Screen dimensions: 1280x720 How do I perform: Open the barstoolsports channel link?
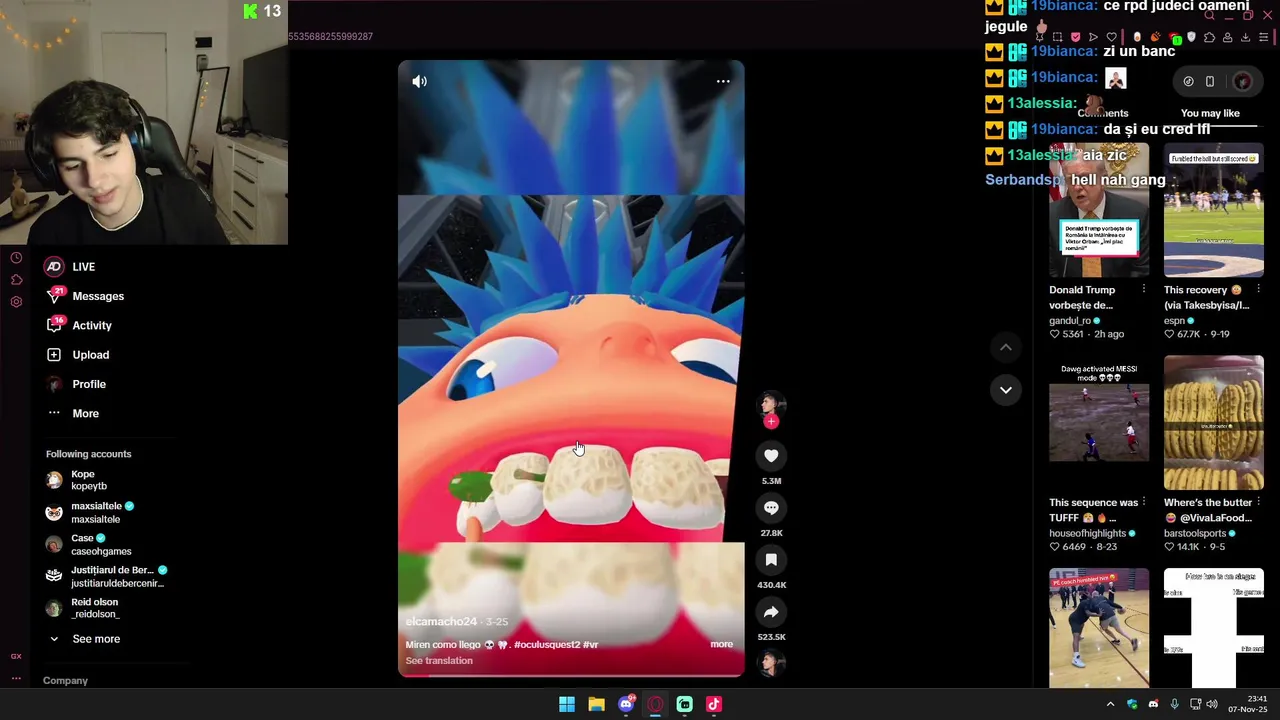1195,534
